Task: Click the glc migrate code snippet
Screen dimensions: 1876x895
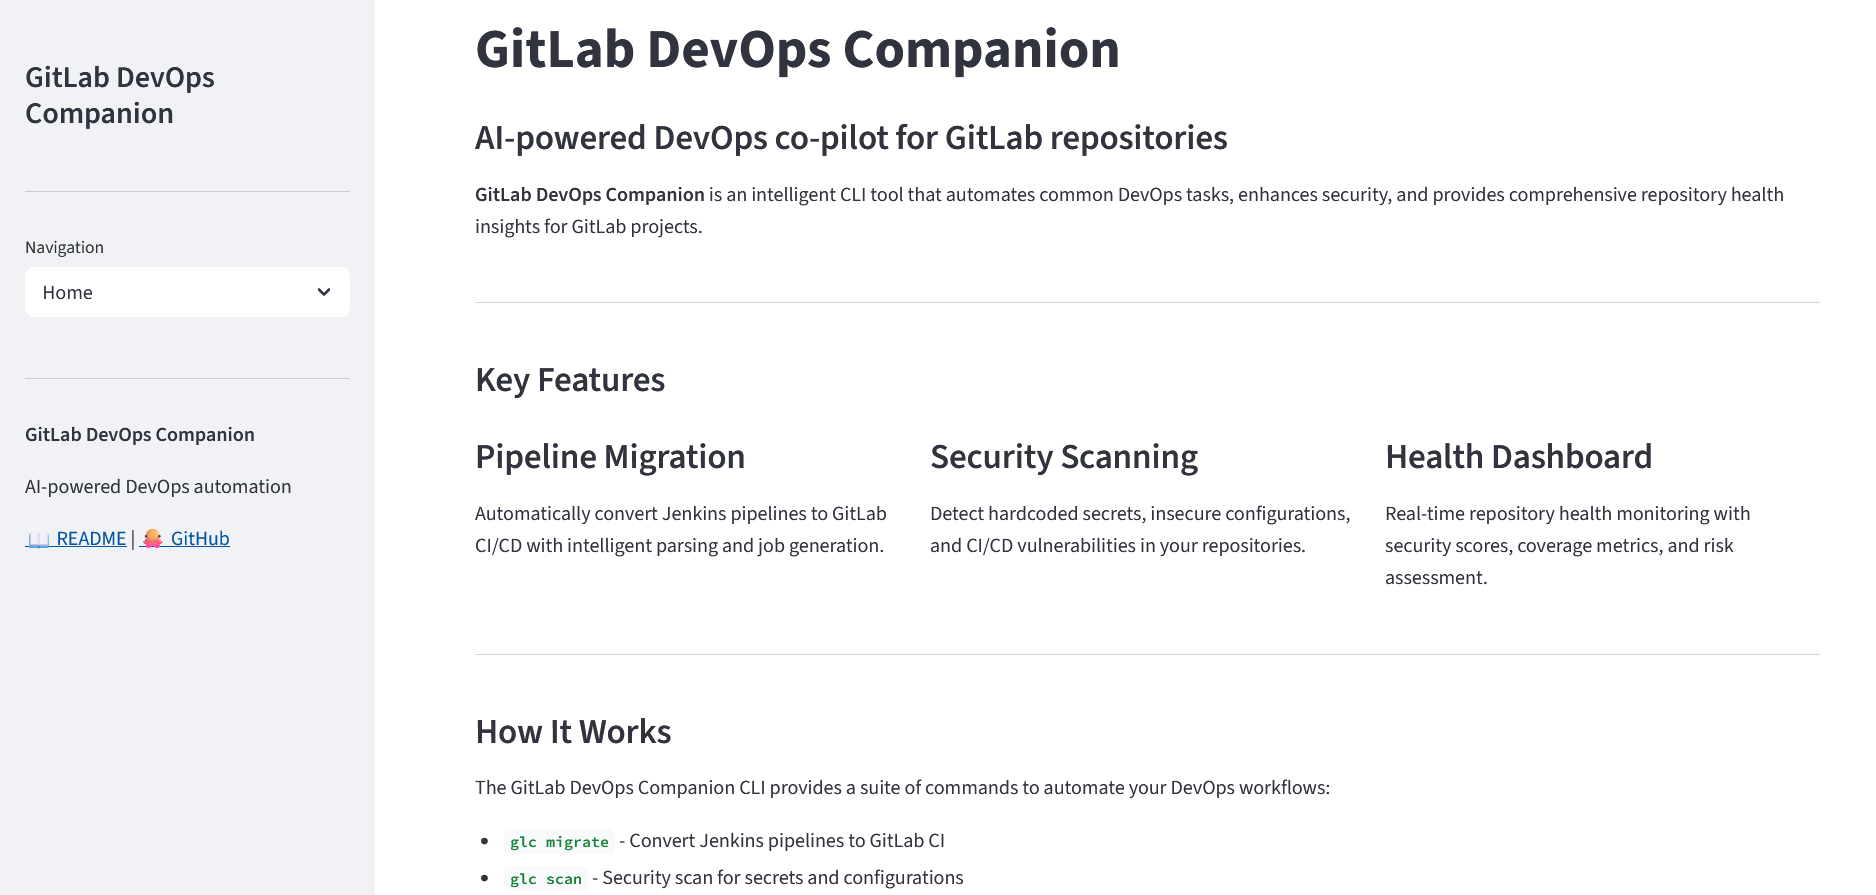Action: pyautogui.click(x=559, y=842)
